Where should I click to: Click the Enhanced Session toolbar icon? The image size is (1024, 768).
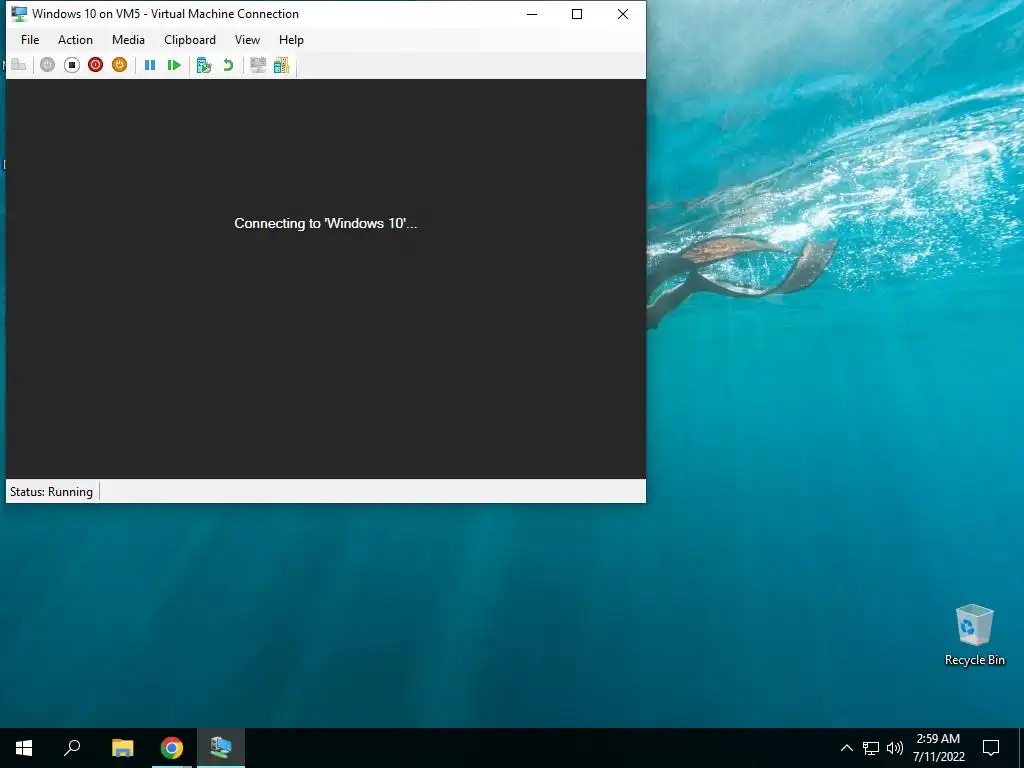pyautogui.click(x=258, y=65)
